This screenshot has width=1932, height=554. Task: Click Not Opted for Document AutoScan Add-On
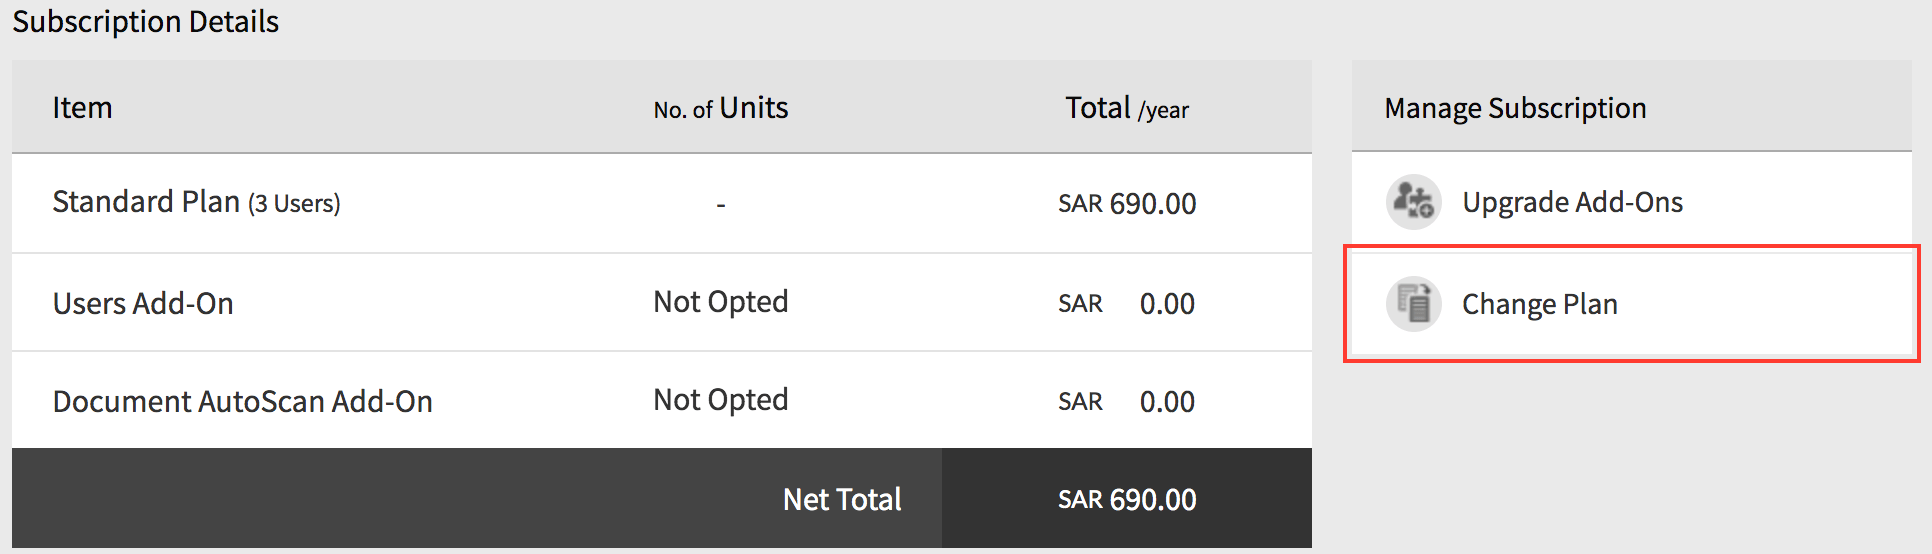(x=720, y=400)
